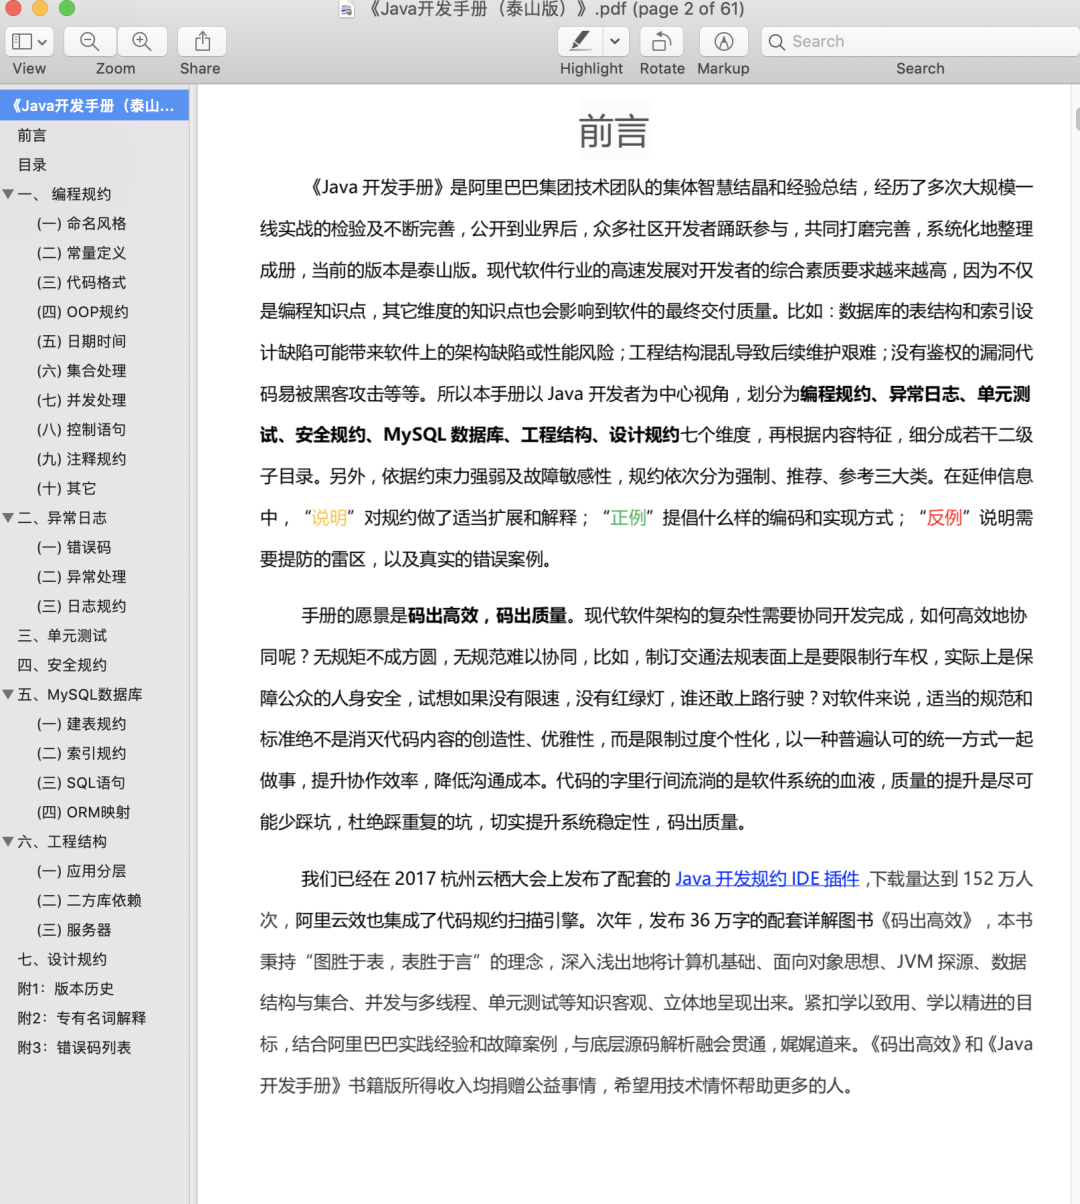
Task: Open (五) 日期时间 section
Action: (81, 342)
